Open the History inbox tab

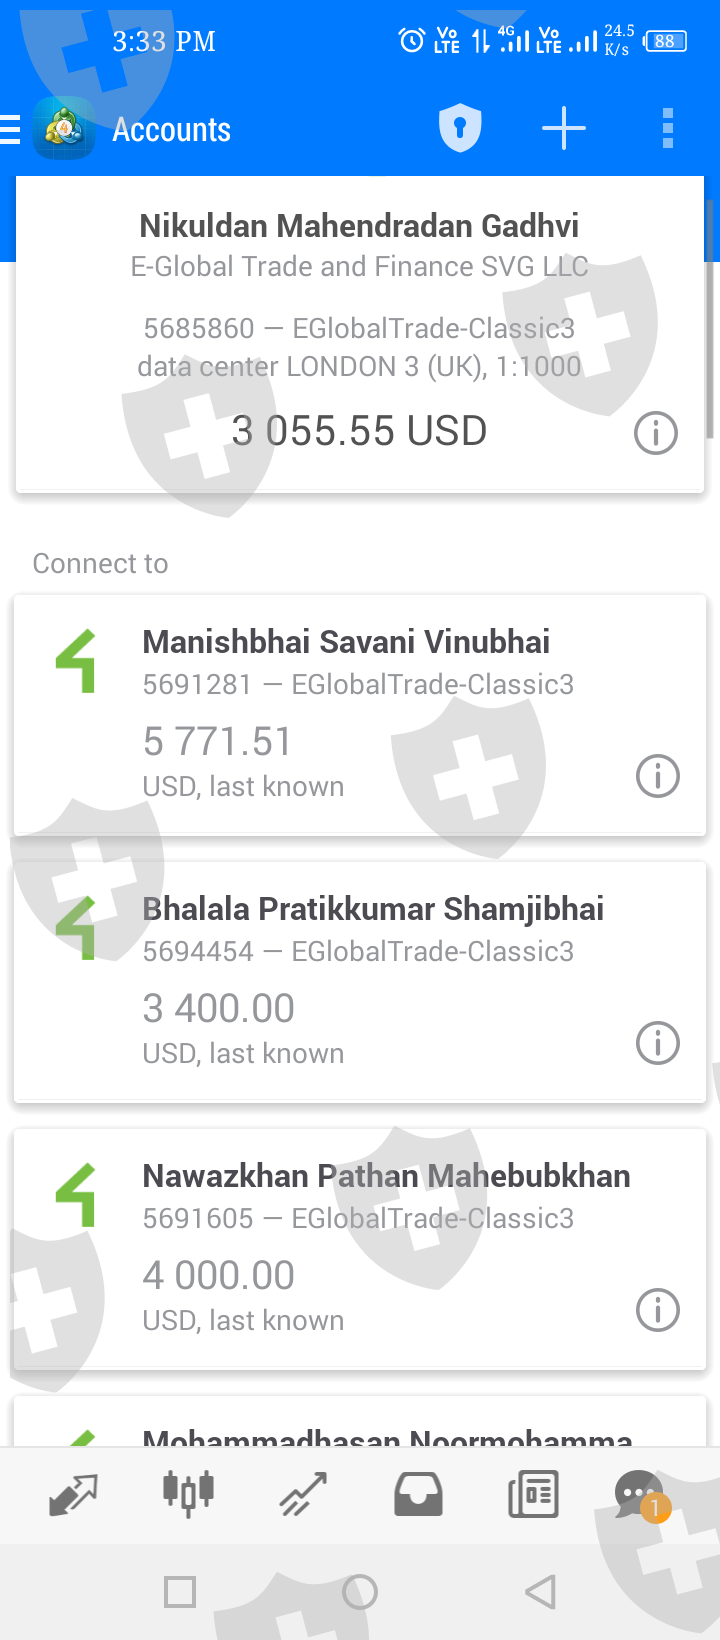point(418,1495)
